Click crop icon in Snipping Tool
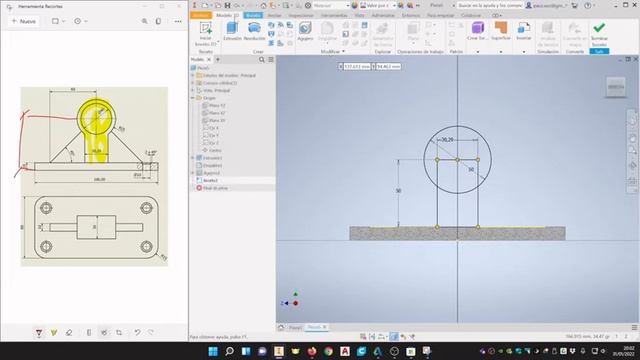Screen dimensions: 640x360 pyautogui.click(x=119, y=333)
